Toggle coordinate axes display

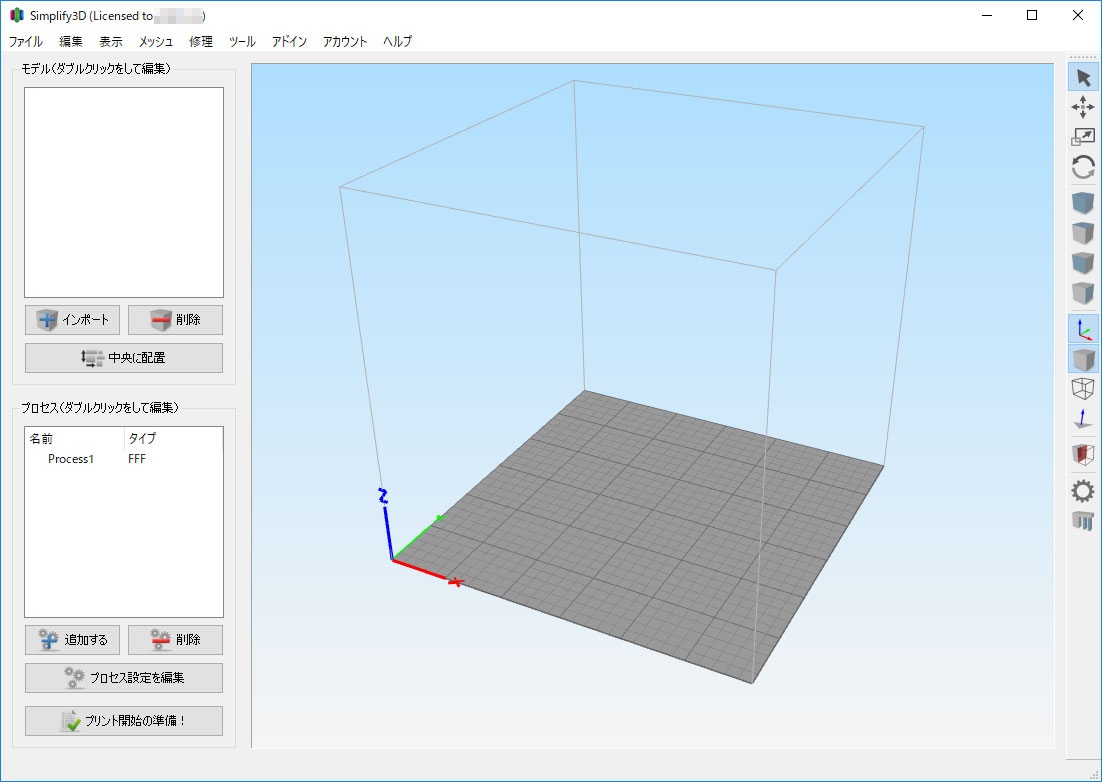pyautogui.click(x=1083, y=328)
